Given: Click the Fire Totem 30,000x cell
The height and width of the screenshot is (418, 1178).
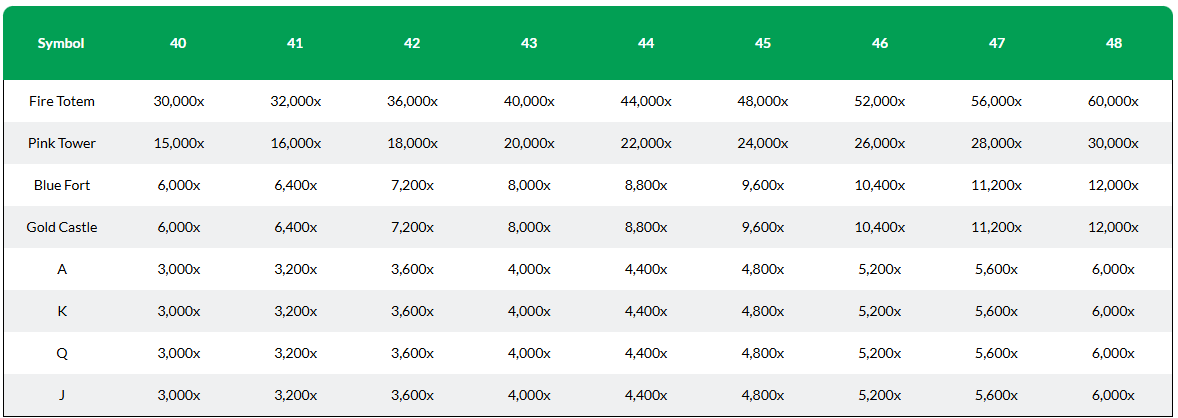Looking at the screenshot, I should pyautogui.click(x=178, y=101).
